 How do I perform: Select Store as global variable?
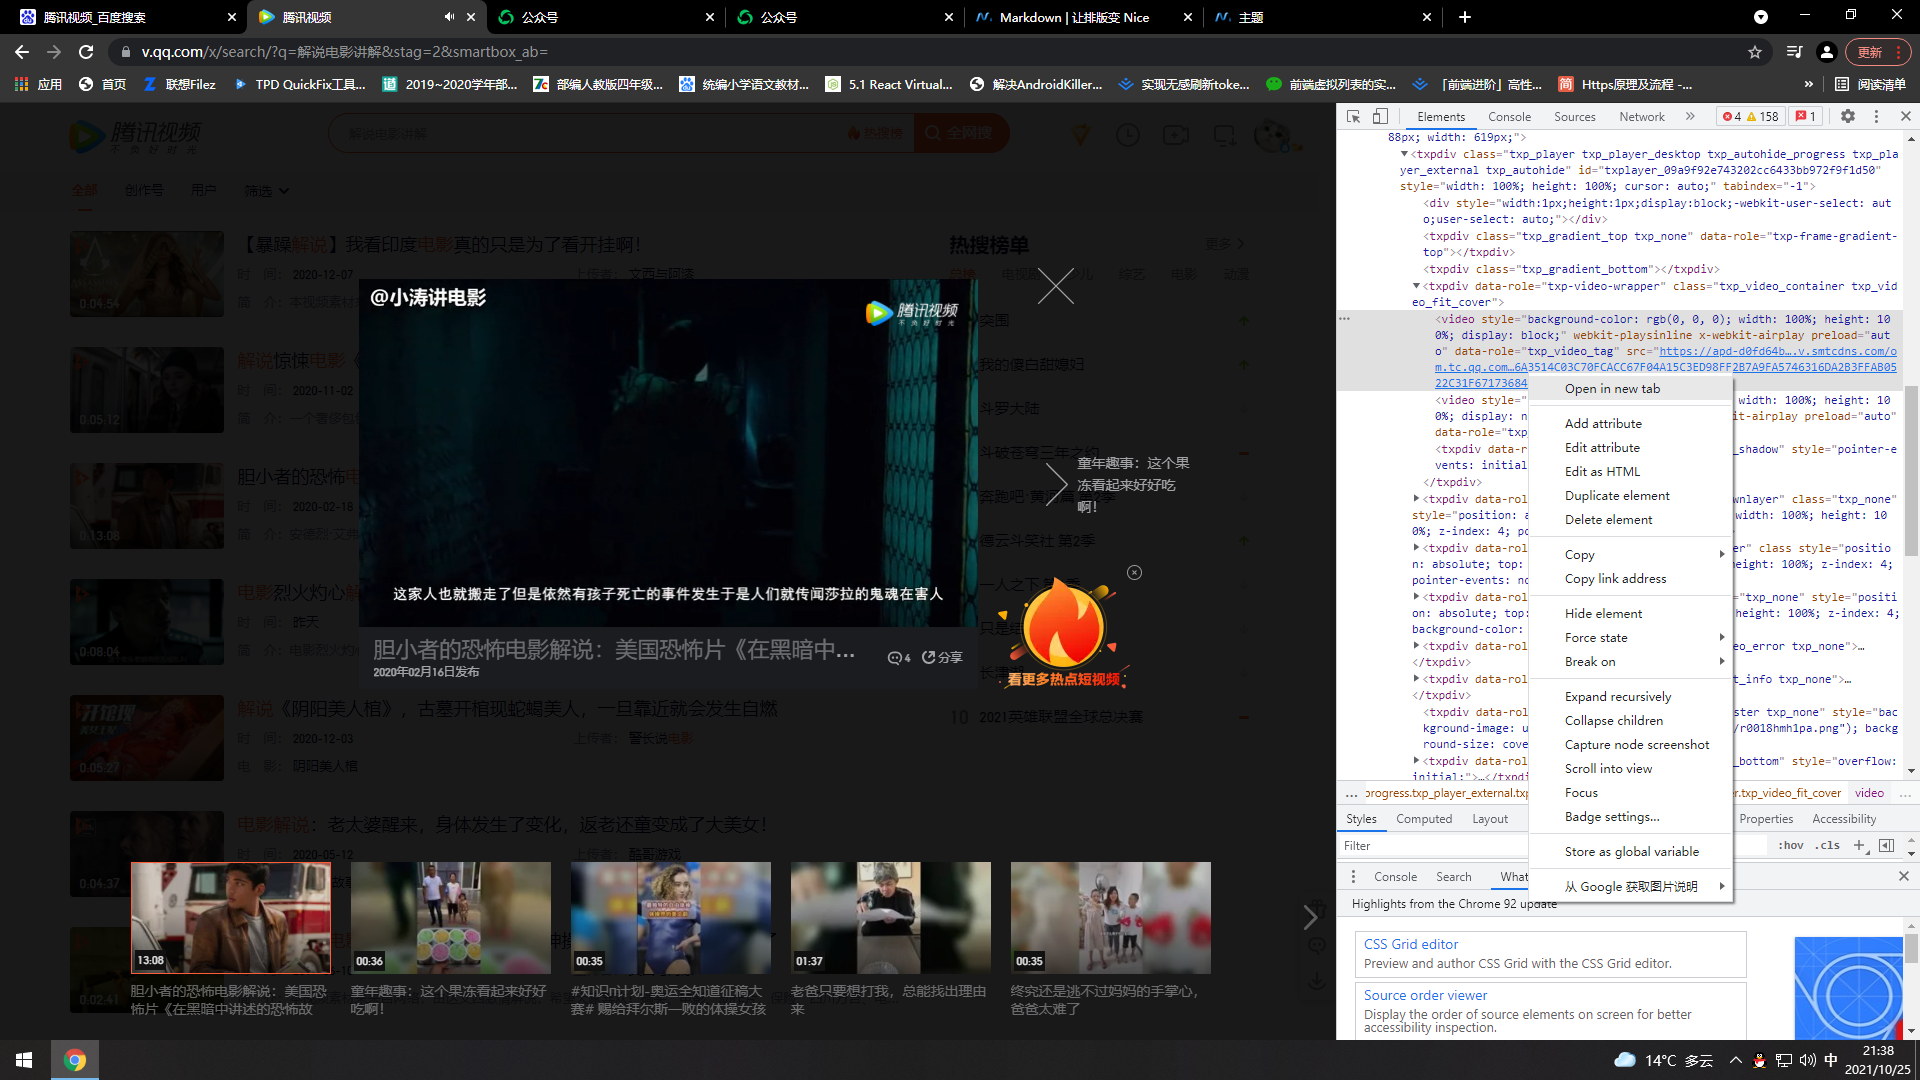[1631, 852]
